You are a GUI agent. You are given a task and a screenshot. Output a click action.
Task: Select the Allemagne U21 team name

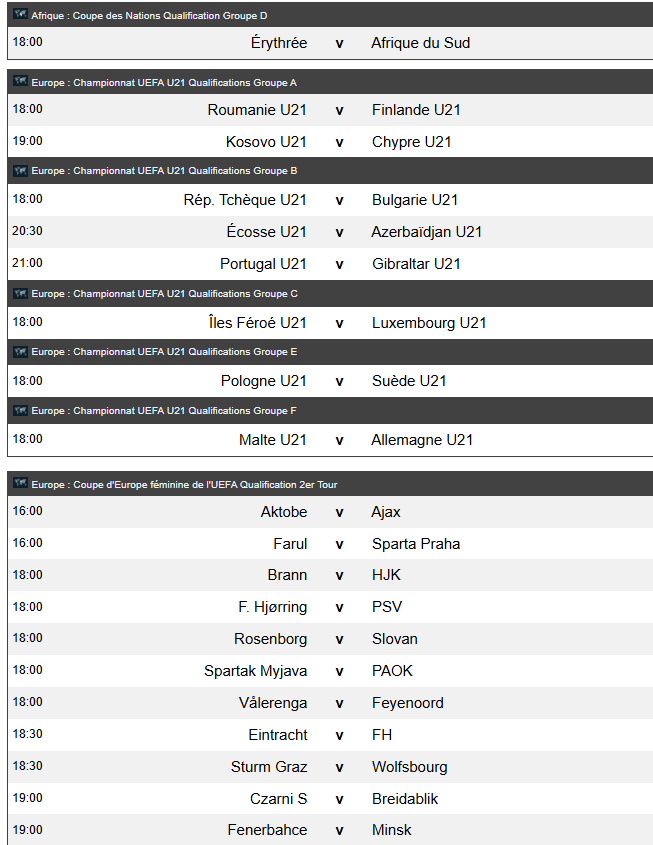click(x=422, y=440)
